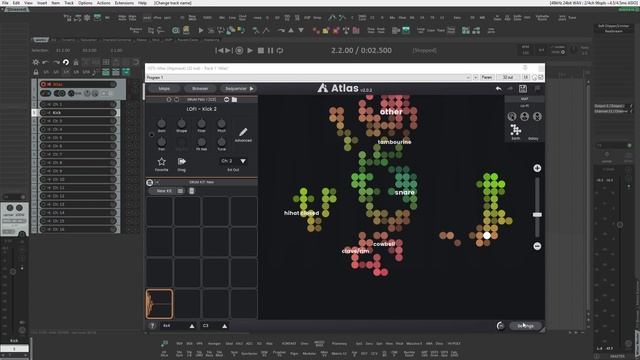The height and width of the screenshot is (360, 640).
Task: Open the Track menu
Action: coord(69,3)
